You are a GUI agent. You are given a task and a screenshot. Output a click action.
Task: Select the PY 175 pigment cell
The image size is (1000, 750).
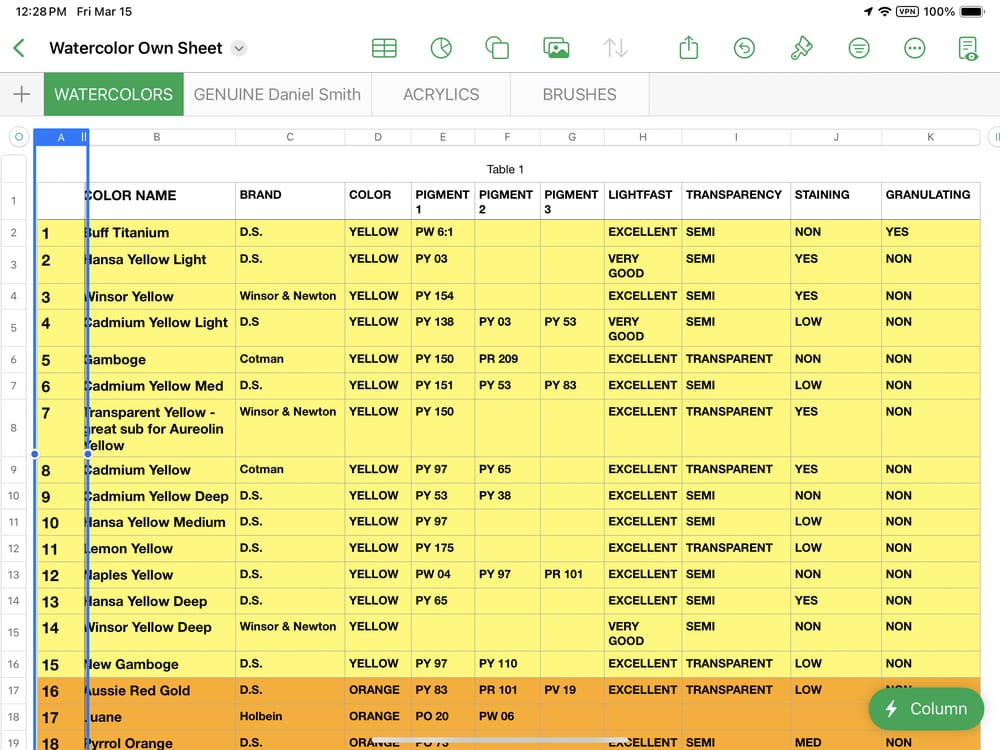[x=443, y=548]
